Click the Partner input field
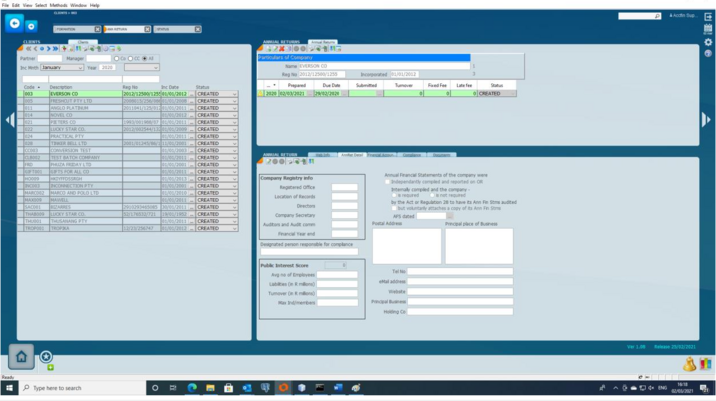Screen dimensions: 716x401 click(x=51, y=58)
